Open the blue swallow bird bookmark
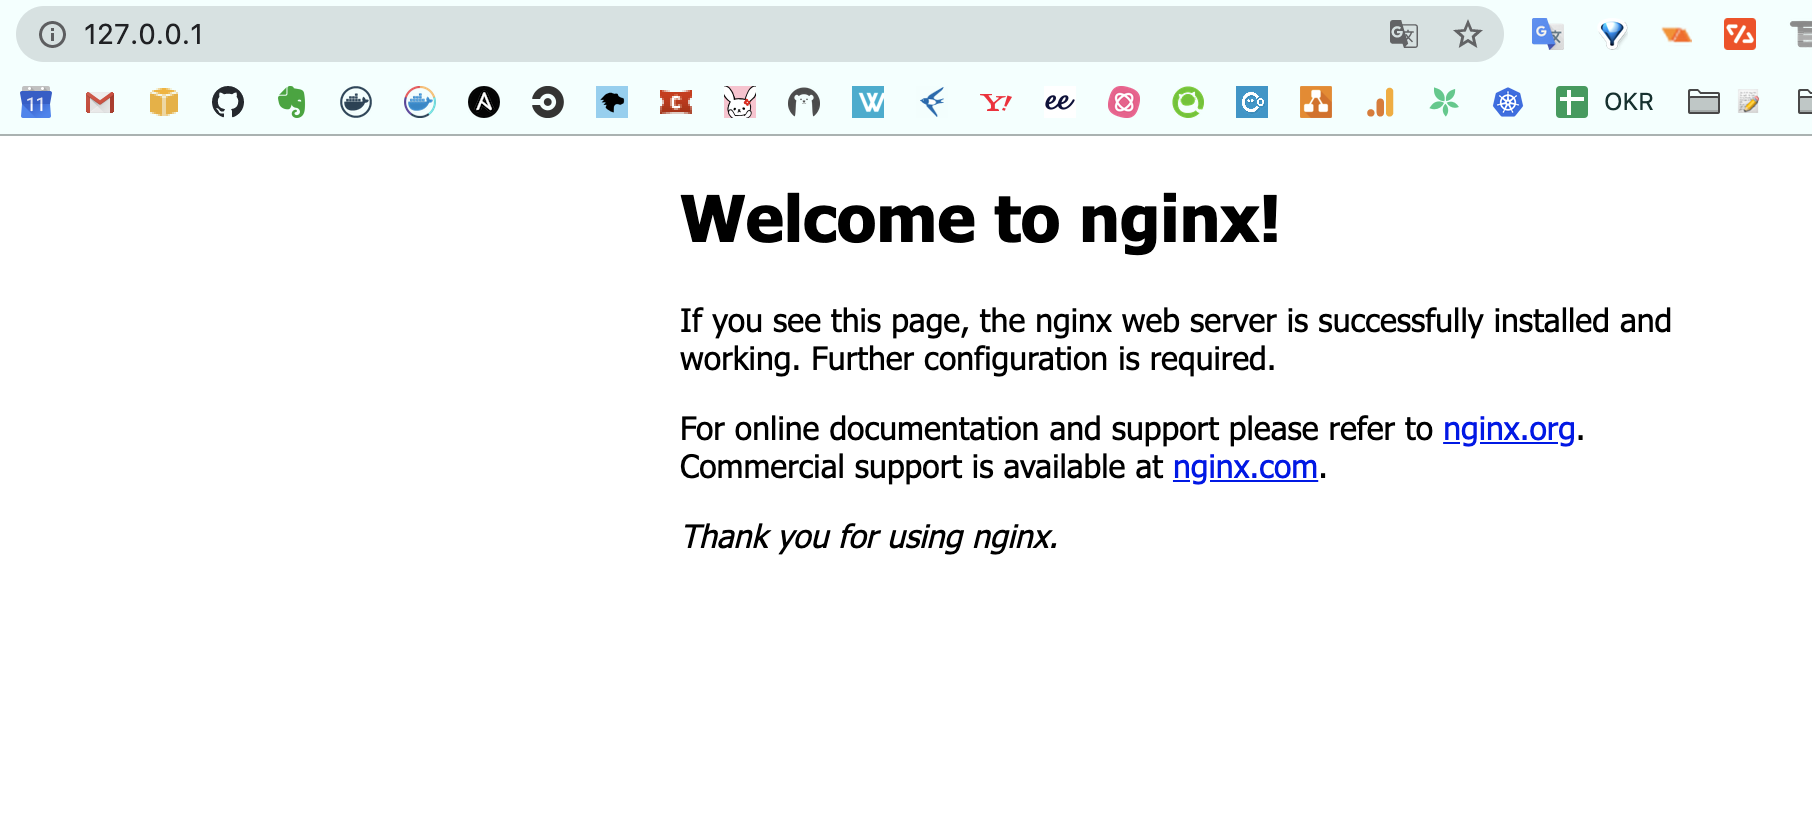The width and height of the screenshot is (1812, 838). coord(932,102)
